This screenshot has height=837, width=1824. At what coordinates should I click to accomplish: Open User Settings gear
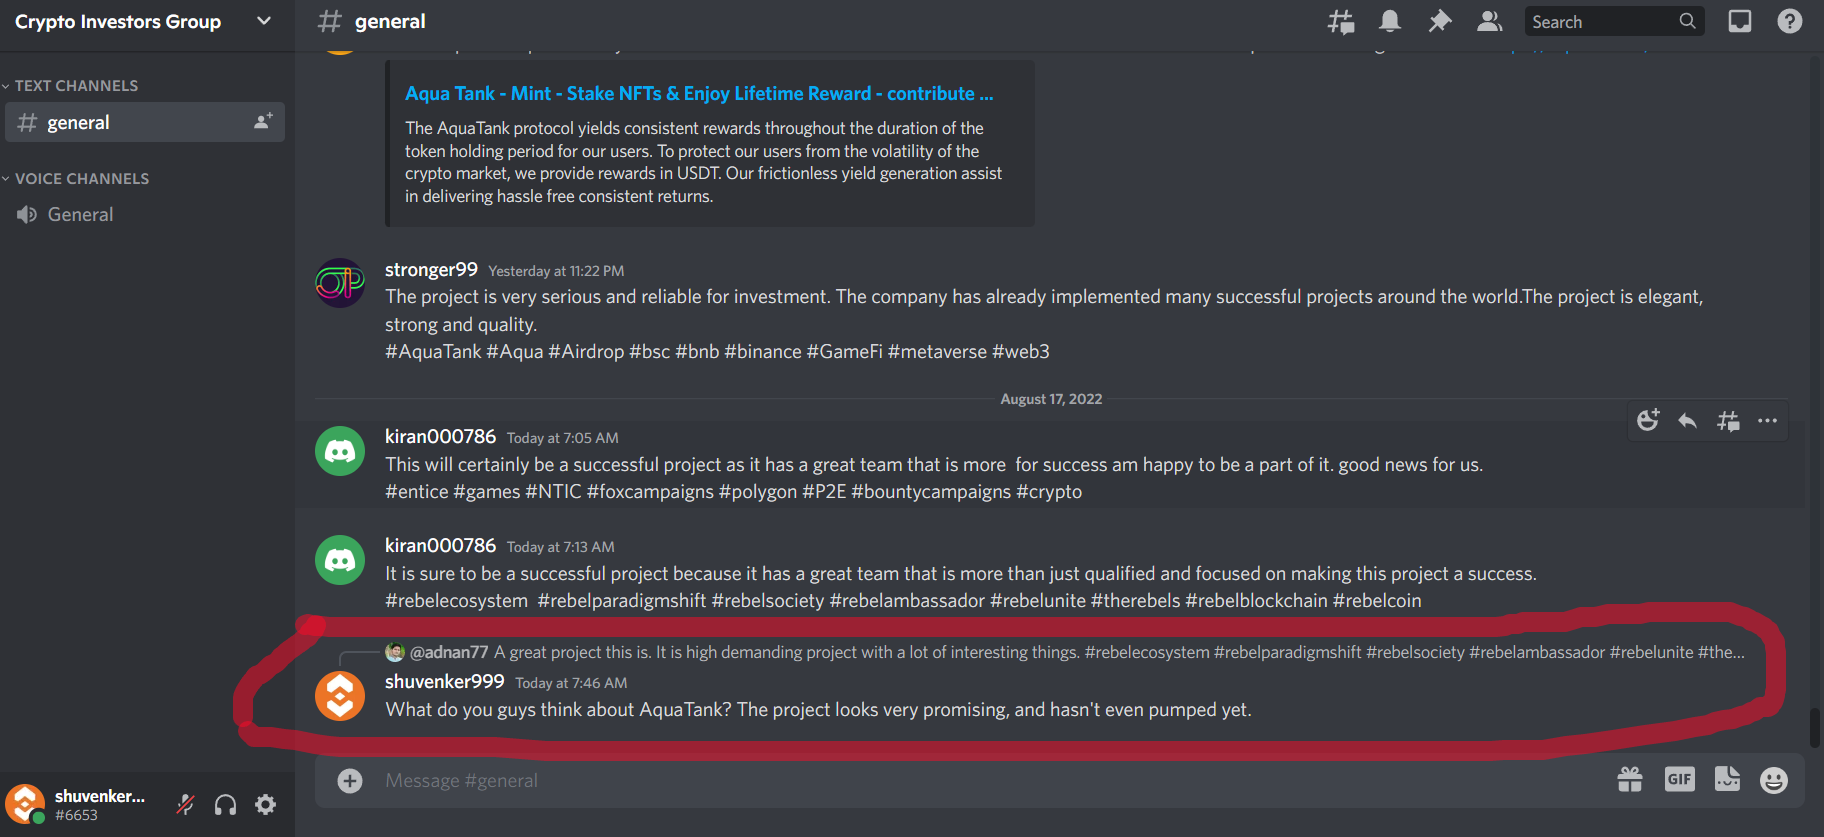pyautogui.click(x=266, y=804)
